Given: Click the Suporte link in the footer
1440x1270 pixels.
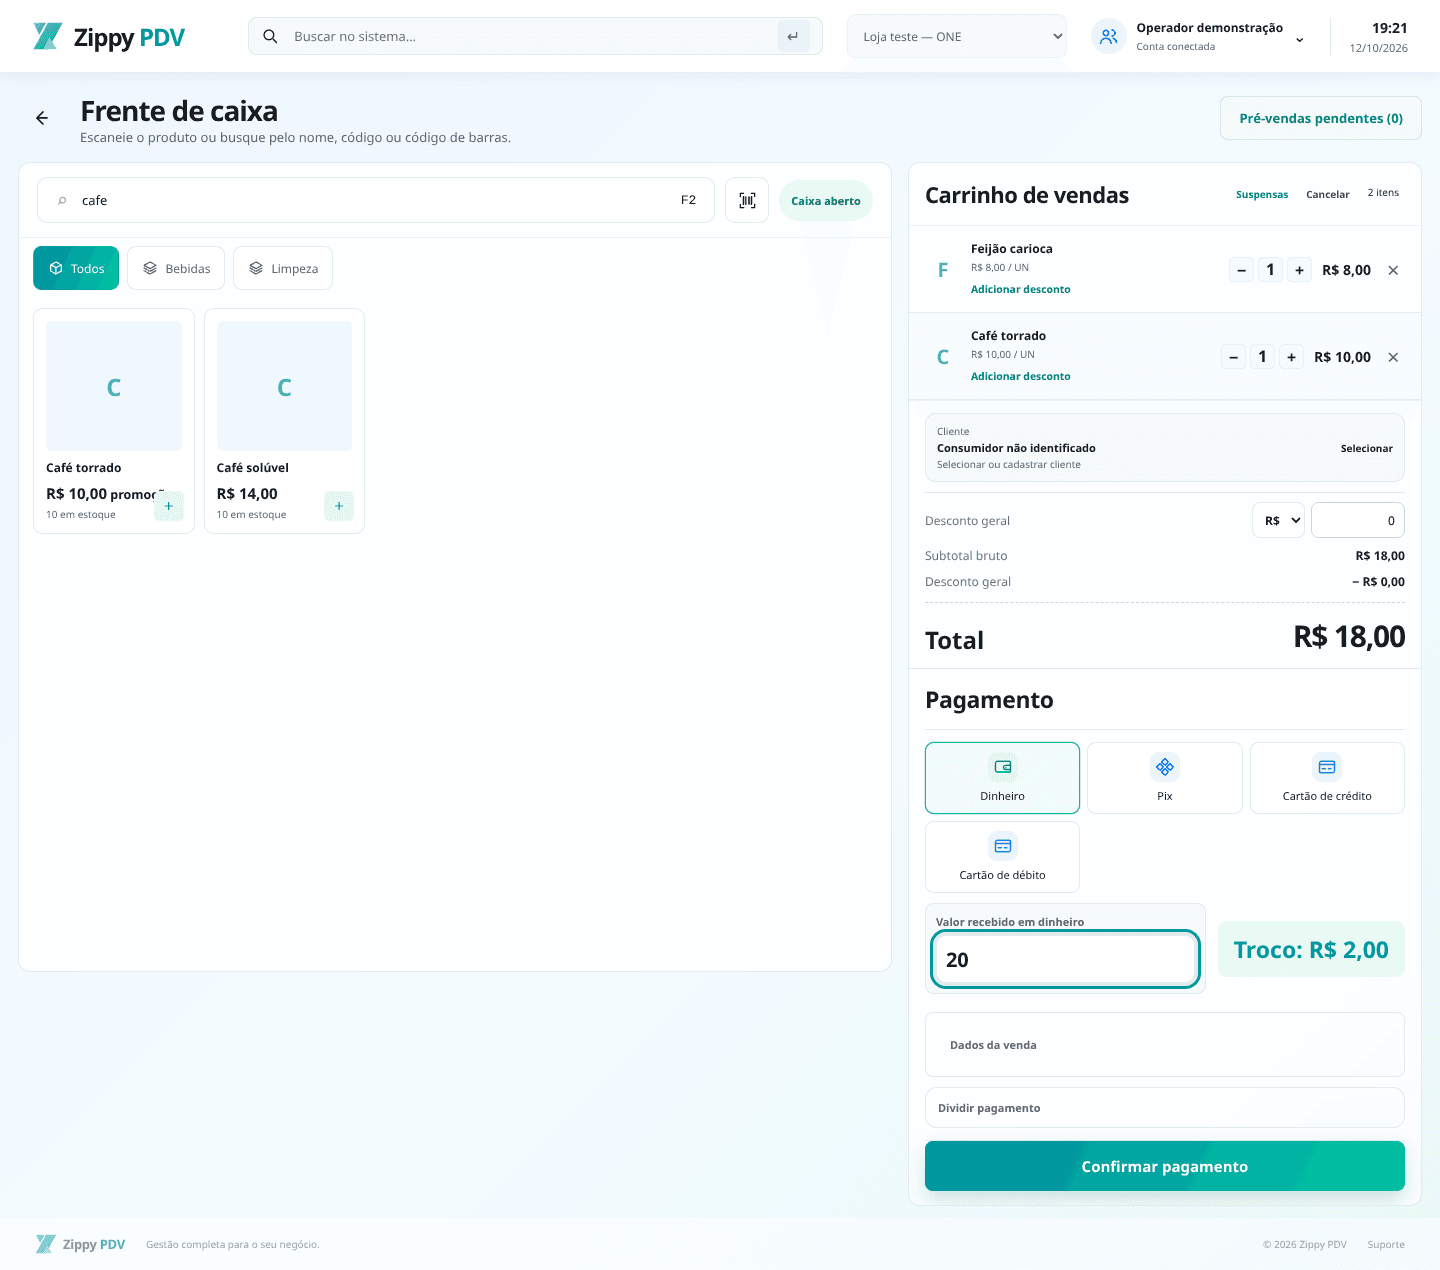Looking at the screenshot, I should tap(1386, 1244).
